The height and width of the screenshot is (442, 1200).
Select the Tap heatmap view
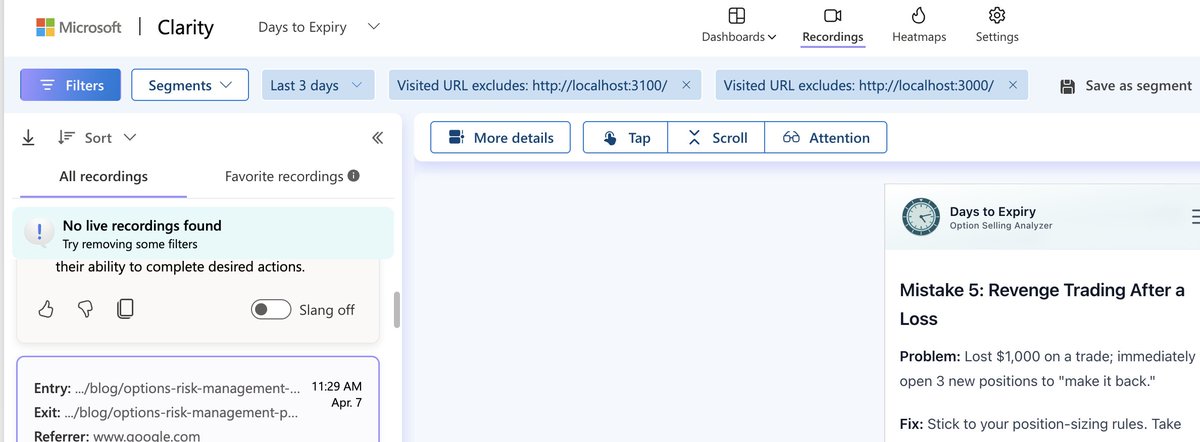(626, 138)
